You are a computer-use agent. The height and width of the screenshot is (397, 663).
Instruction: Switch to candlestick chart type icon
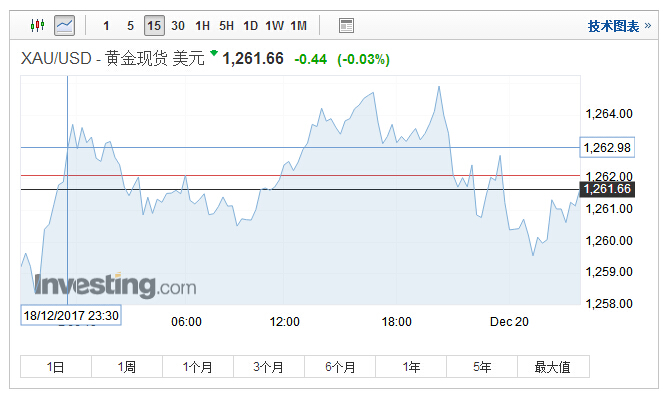click(x=37, y=25)
